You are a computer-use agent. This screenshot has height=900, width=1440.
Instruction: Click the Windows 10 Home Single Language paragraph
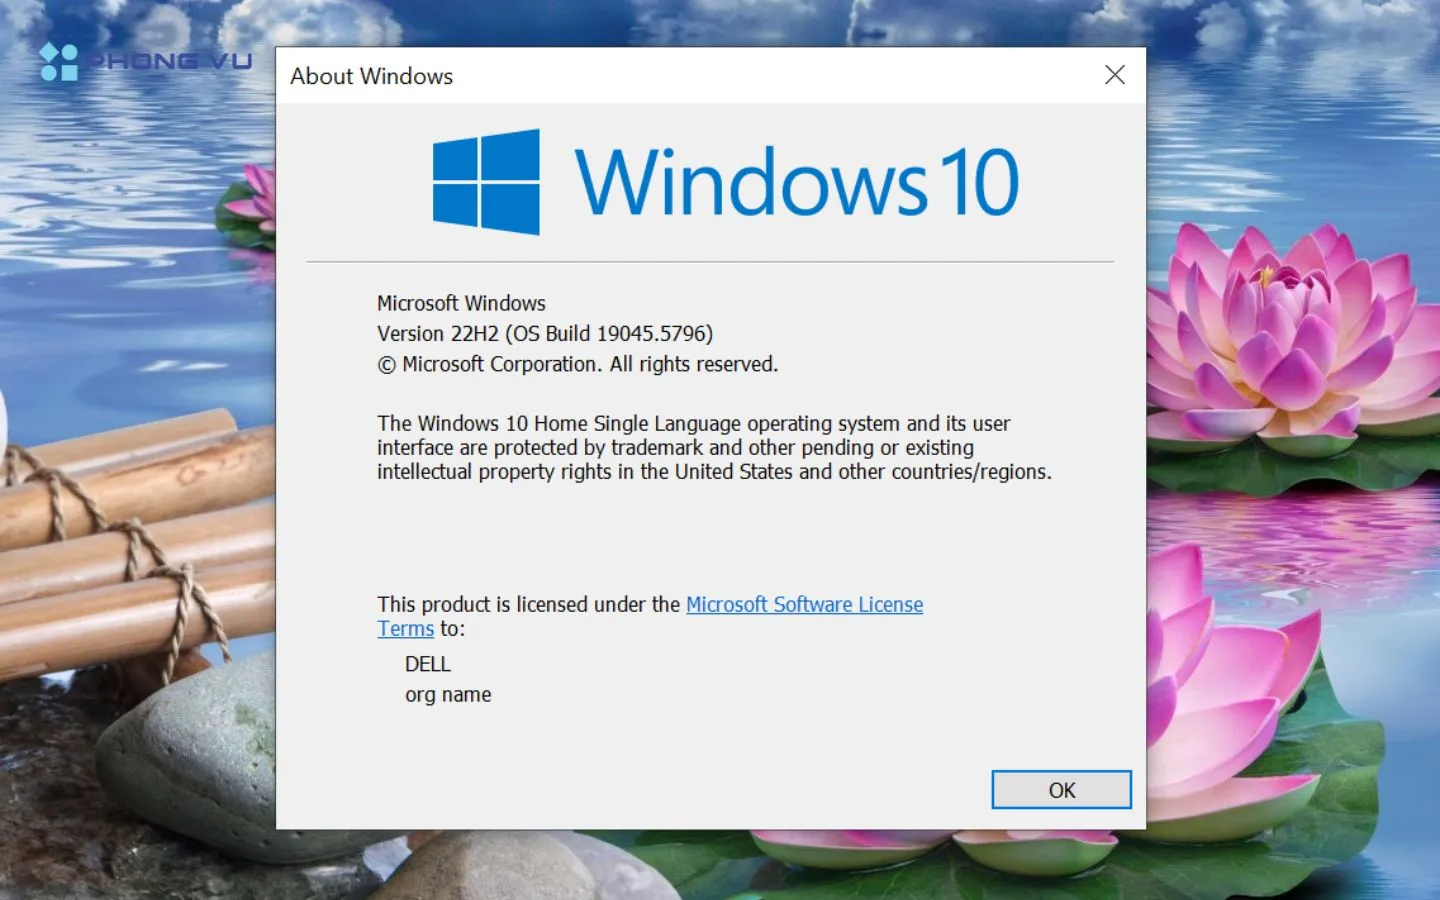713,448
